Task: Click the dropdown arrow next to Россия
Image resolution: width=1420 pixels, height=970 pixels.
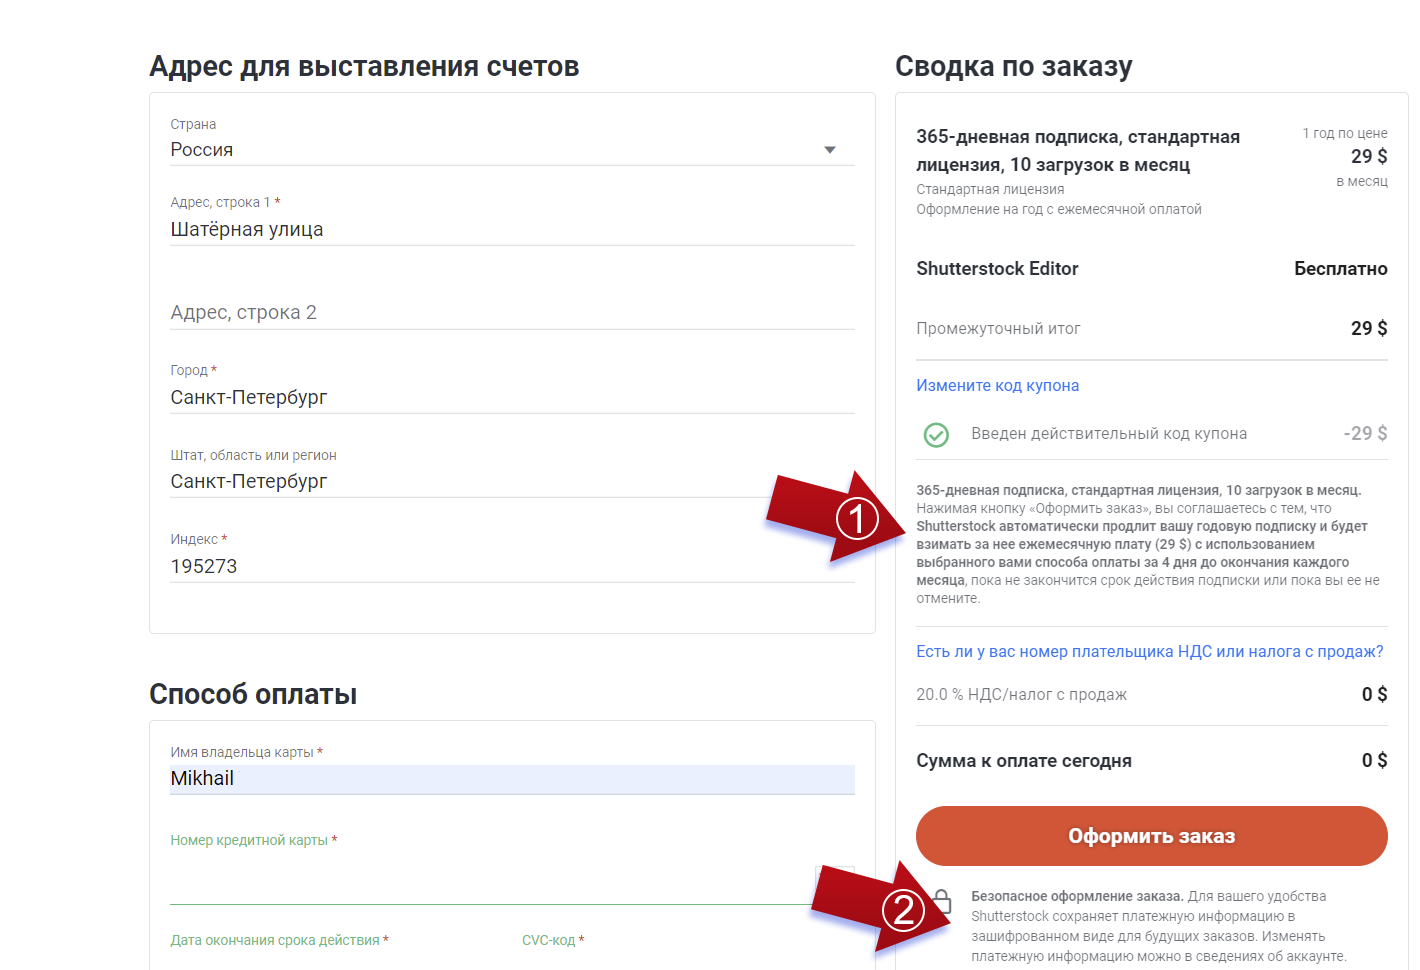Action: (x=830, y=149)
